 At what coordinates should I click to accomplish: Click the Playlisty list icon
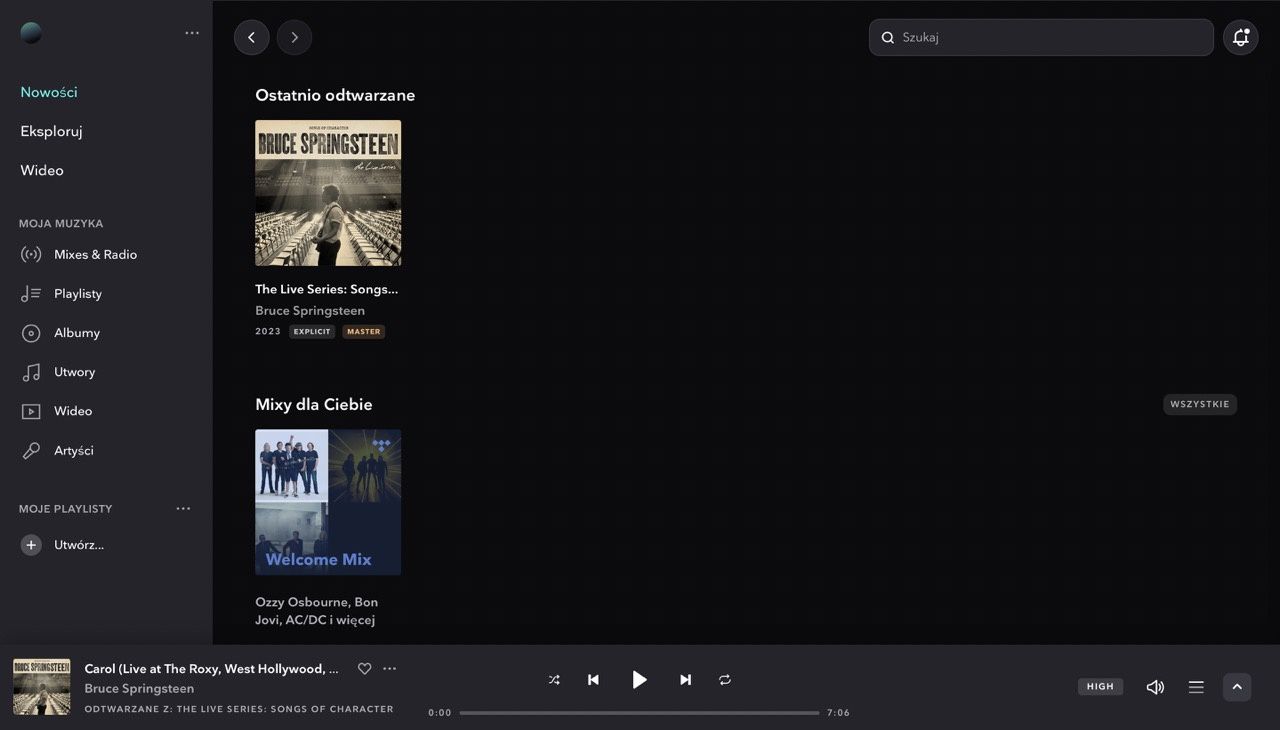pyautogui.click(x=31, y=293)
